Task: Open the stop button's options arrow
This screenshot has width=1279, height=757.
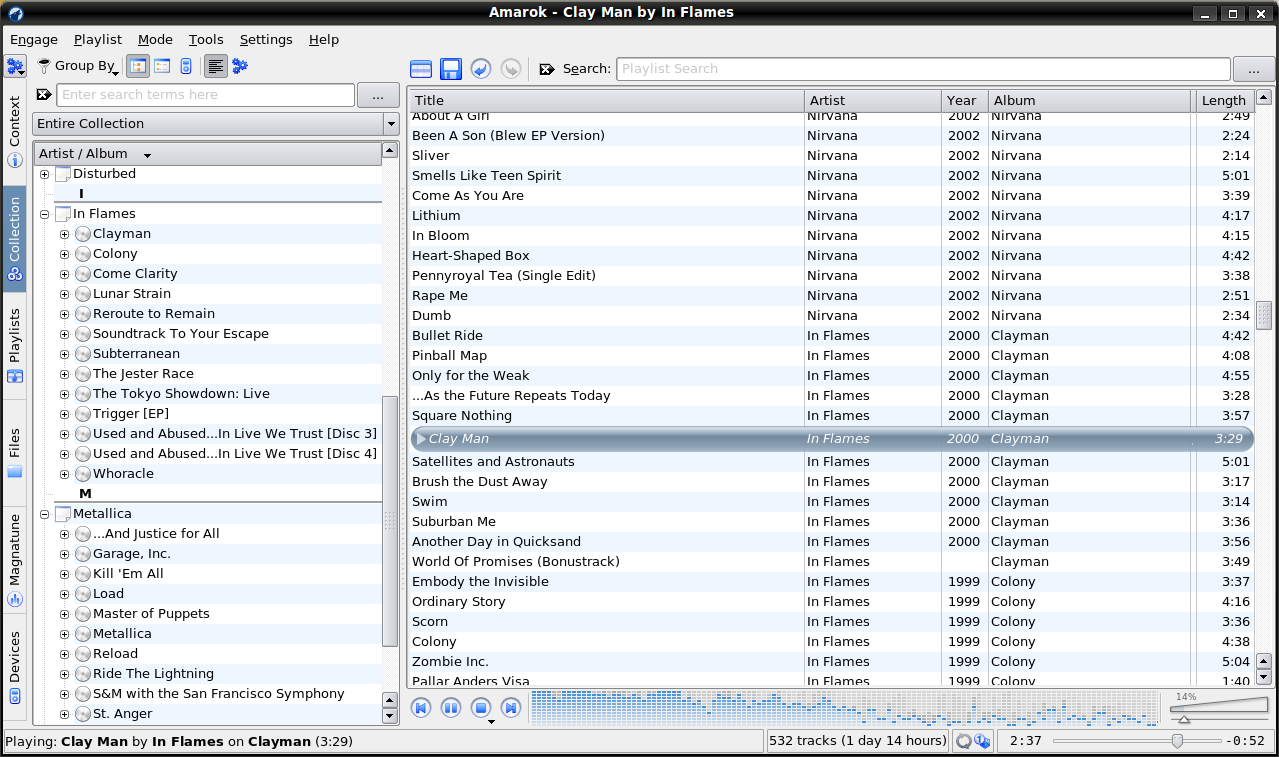Action: [x=491, y=722]
